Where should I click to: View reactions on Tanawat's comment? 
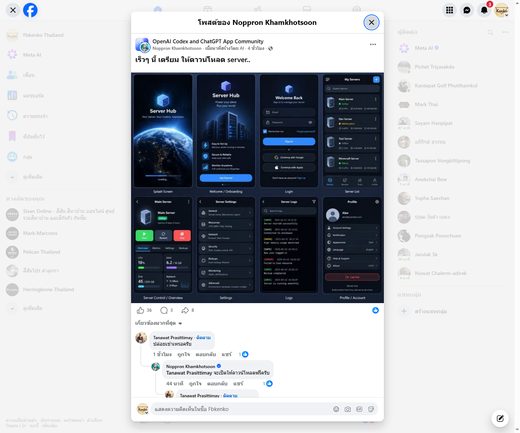point(245,354)
